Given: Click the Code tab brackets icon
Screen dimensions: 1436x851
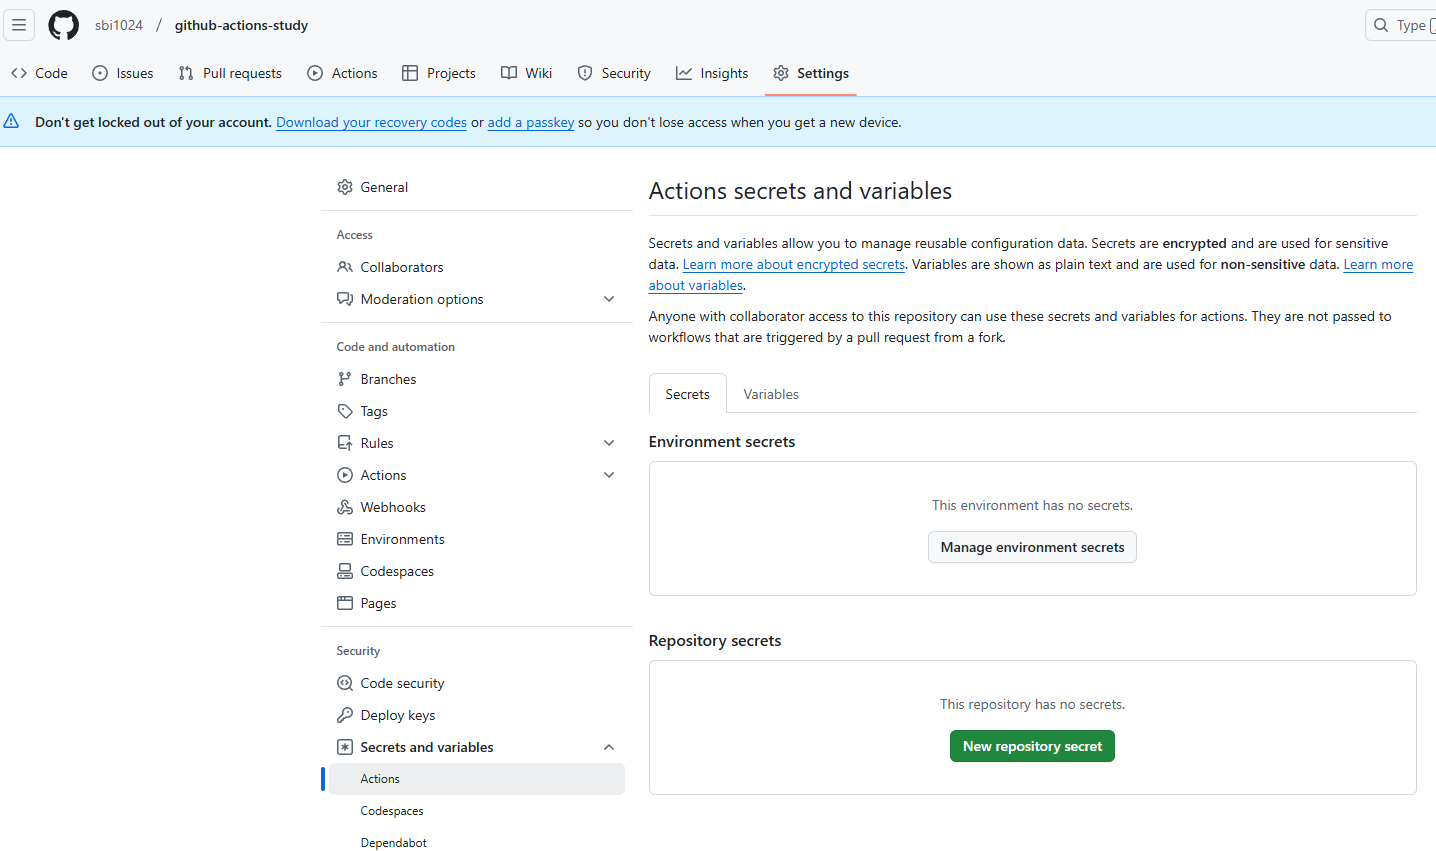Looking at the screenshot, I should click(19, 73).
